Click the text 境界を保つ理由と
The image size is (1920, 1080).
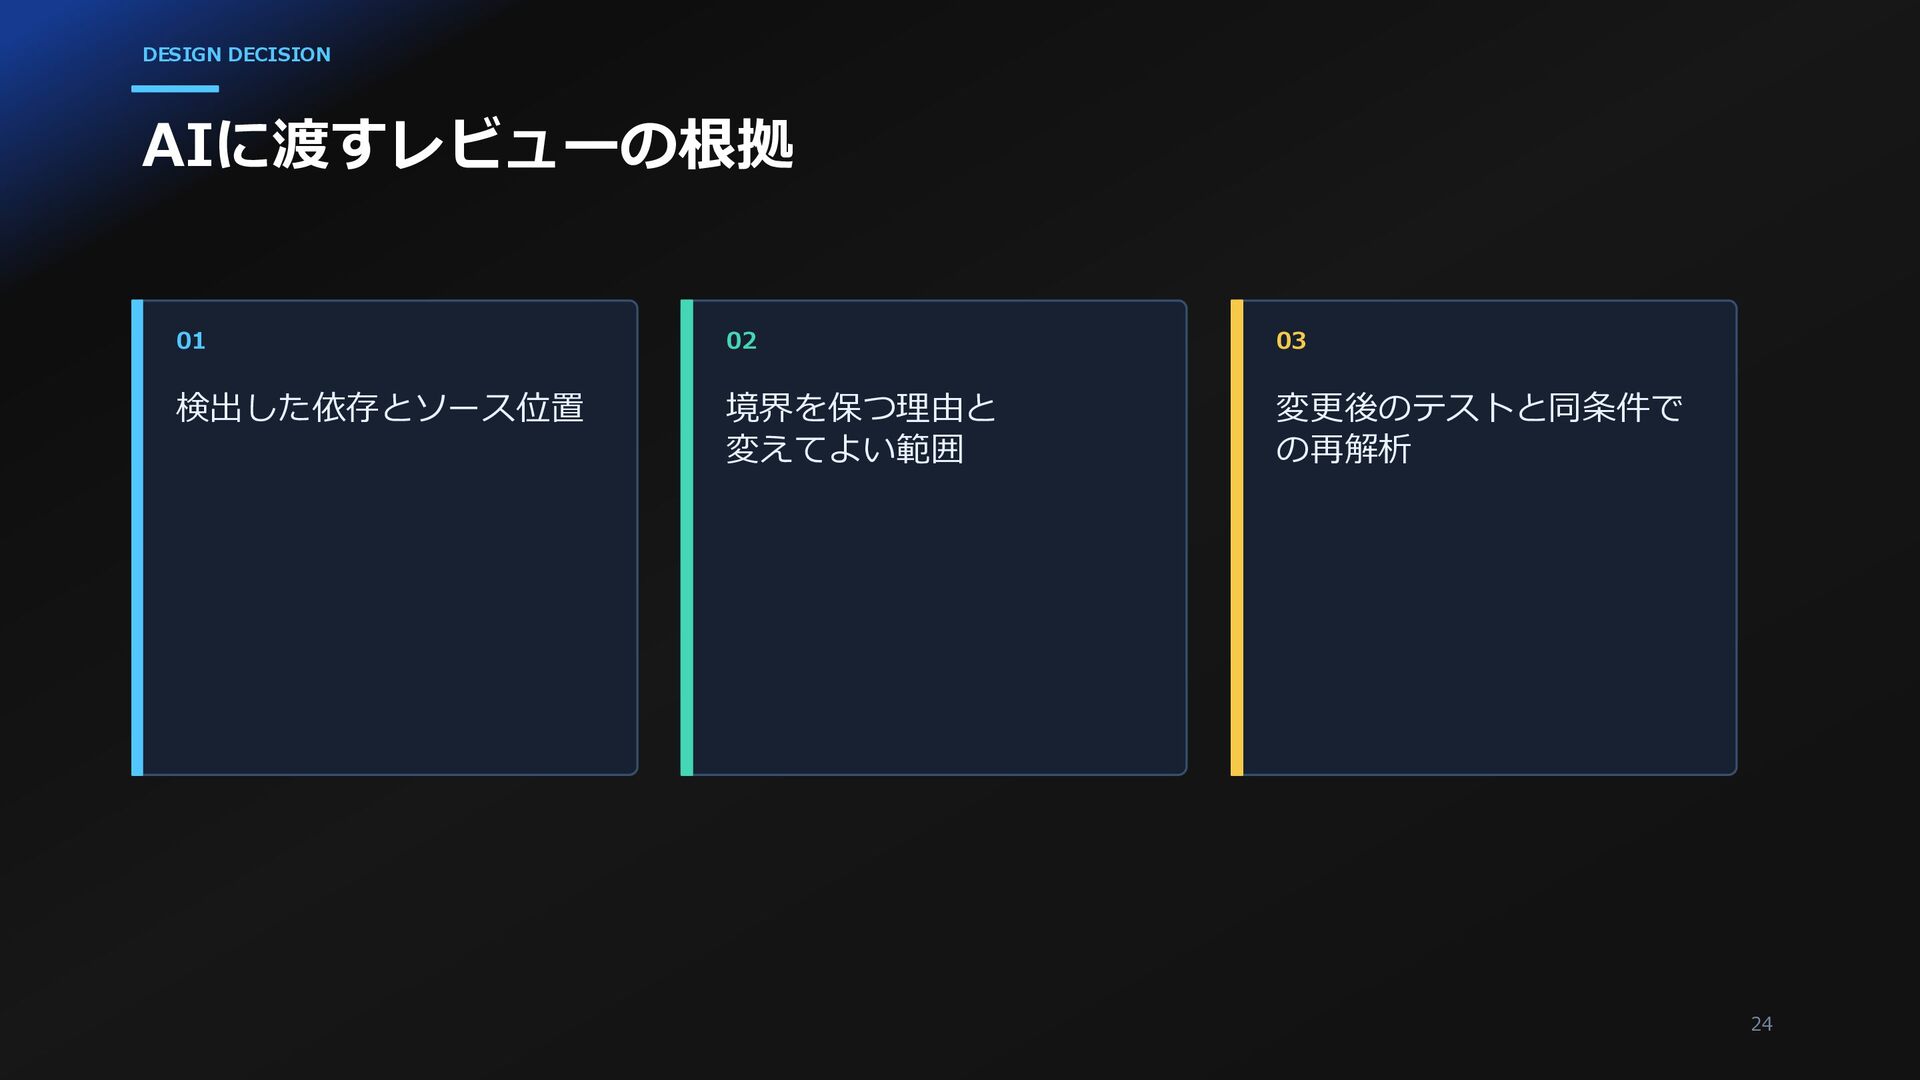861,407
